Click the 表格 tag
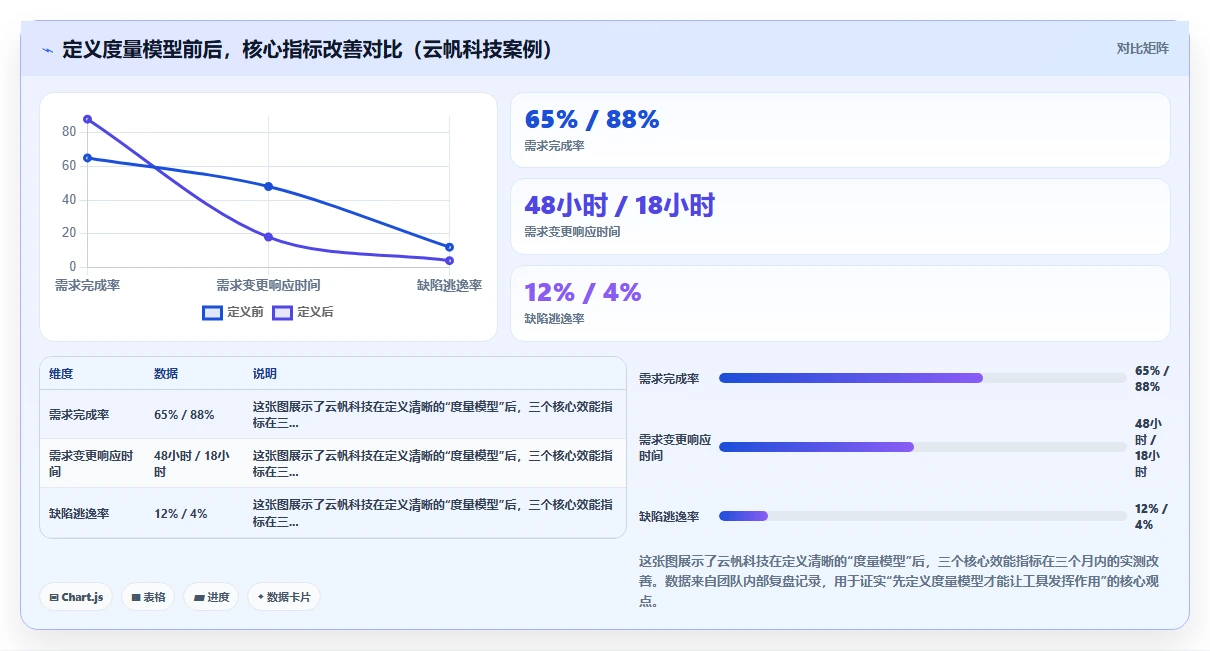The image size is (1210, 651). click(x=148, y=597)
